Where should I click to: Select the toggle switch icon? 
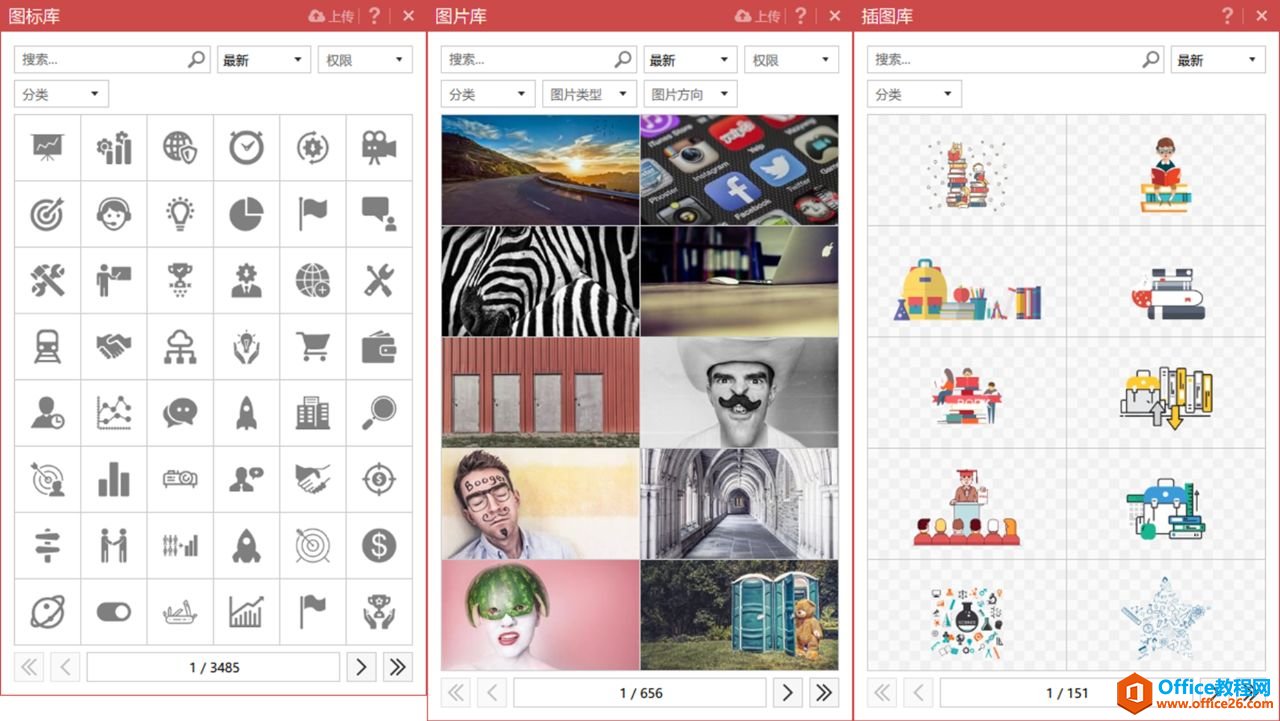[114, 612]
